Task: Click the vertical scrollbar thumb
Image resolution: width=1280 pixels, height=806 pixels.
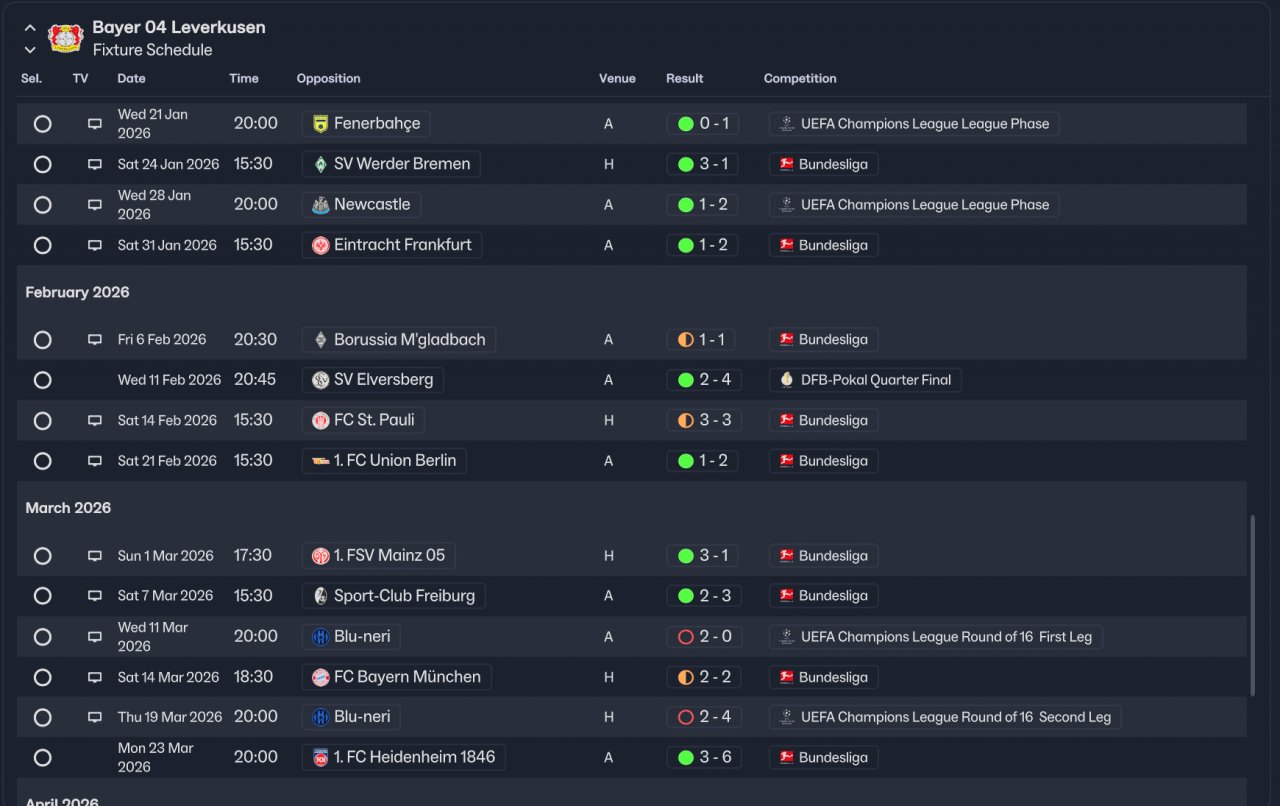Action: (x=1253, y=605)
